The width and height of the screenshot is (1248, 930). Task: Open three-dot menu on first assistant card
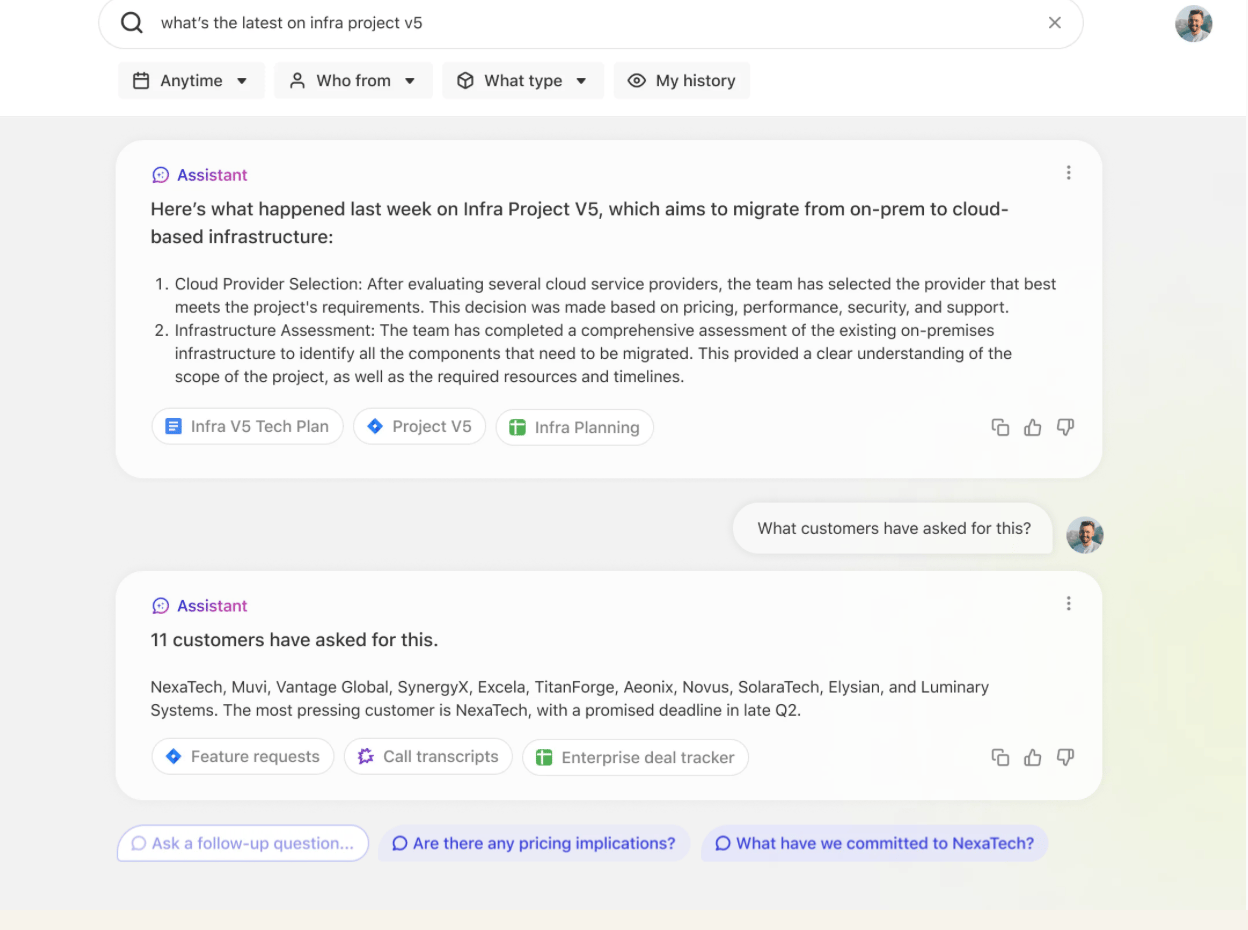[x=1068, y=173]
